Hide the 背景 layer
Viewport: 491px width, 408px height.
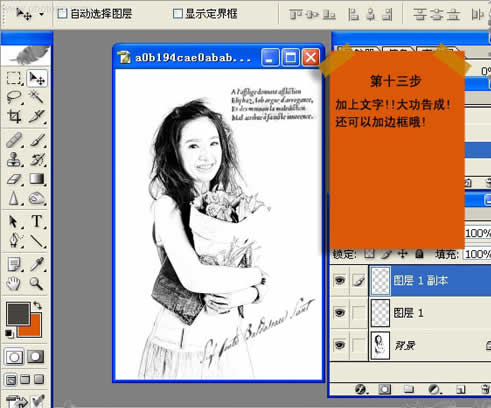pyautogui.click(x=339, y=345)
